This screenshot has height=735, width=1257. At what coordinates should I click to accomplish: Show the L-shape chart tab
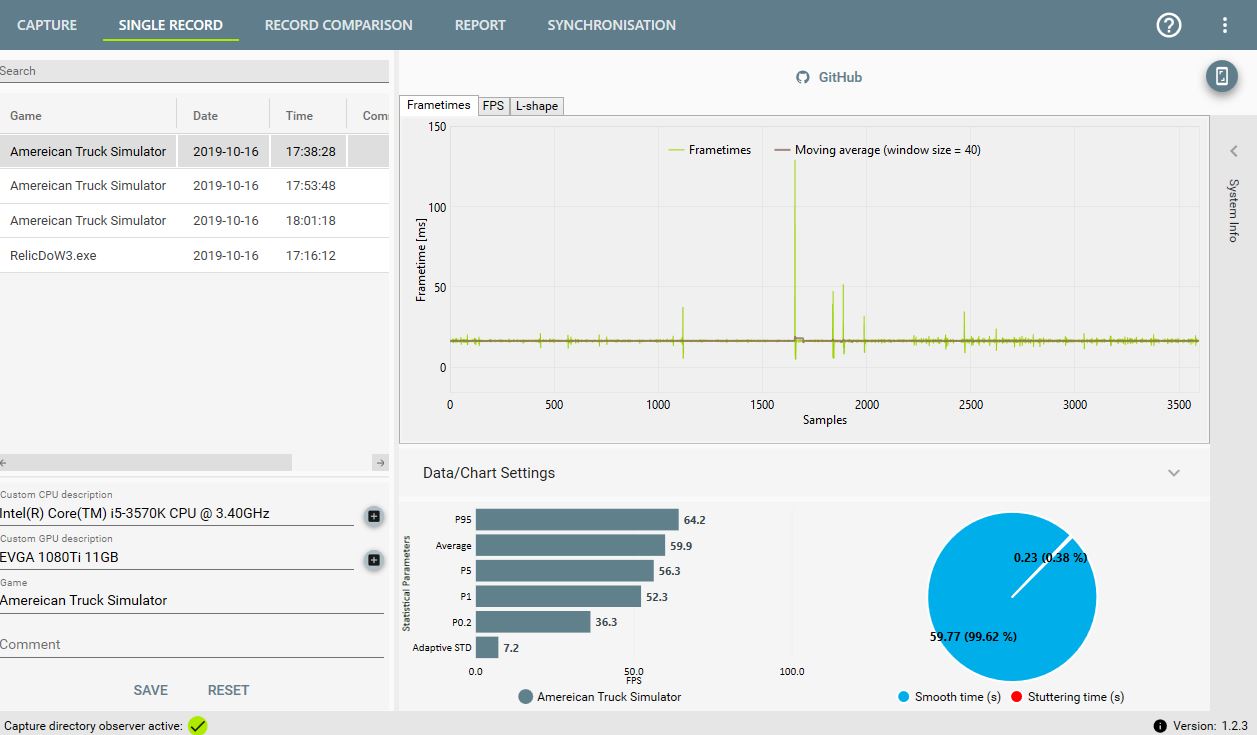(537, 106)
